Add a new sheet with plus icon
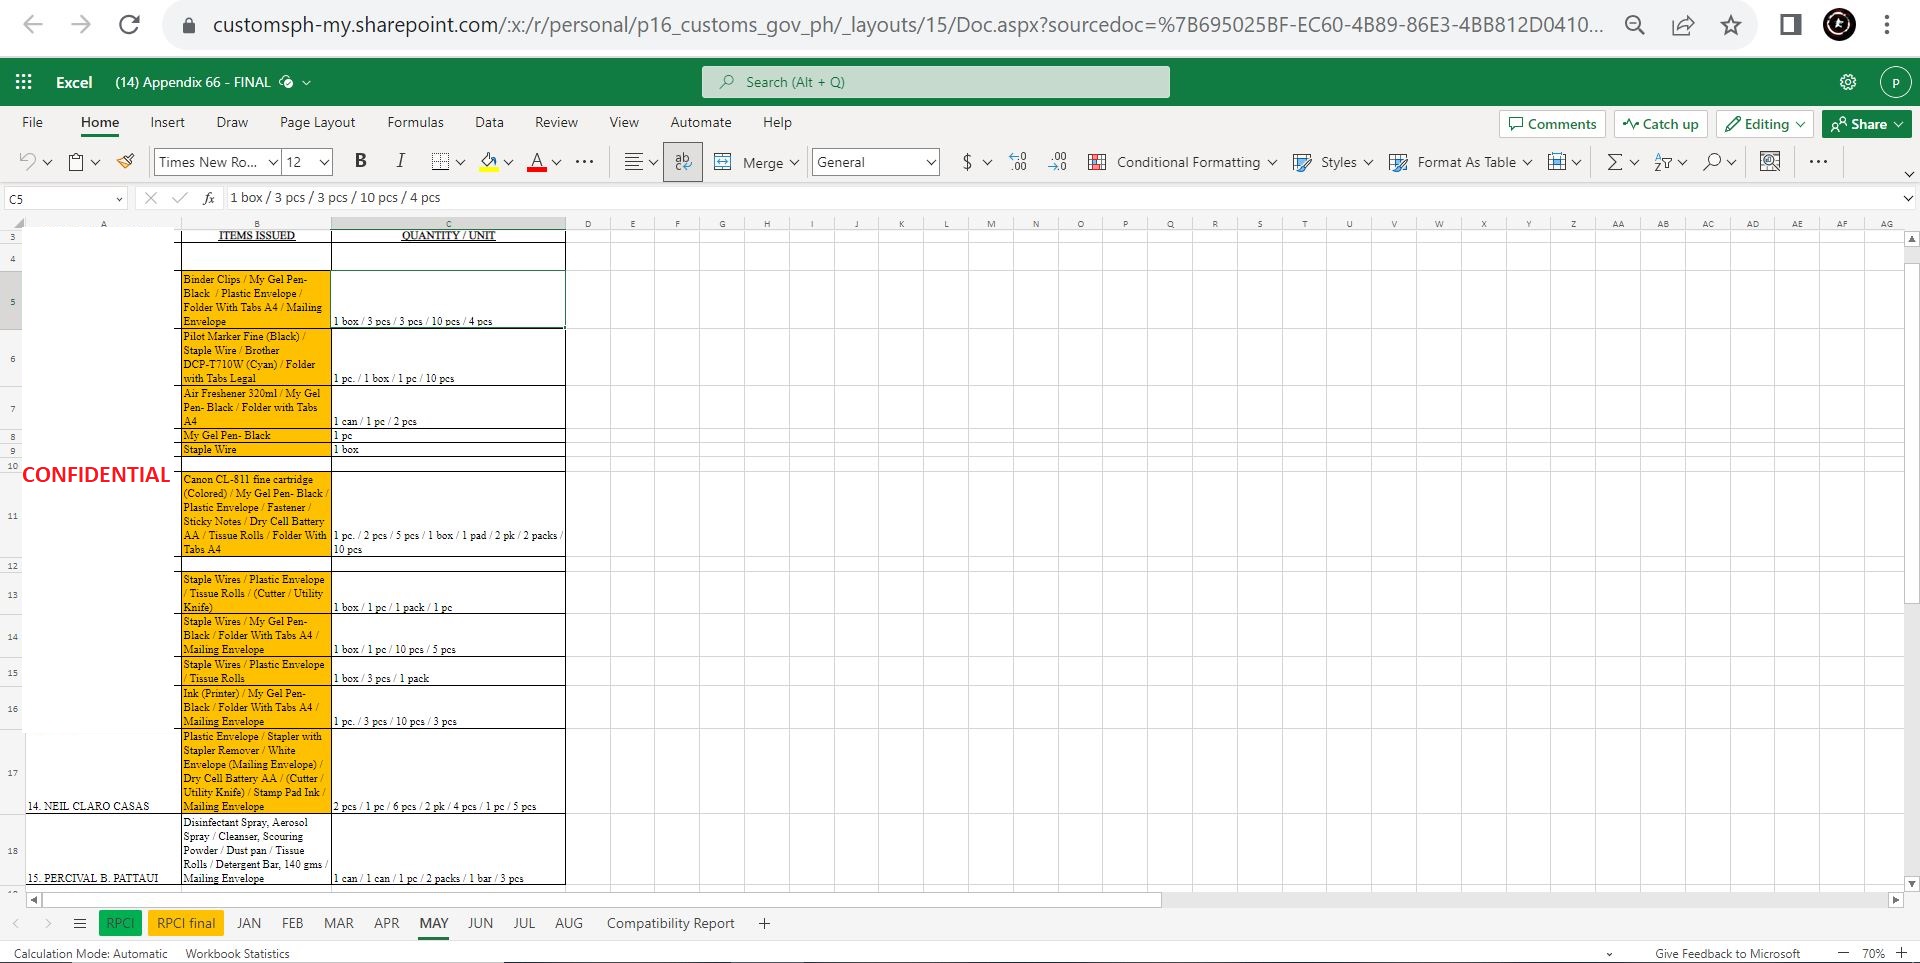Viewport: 1920px width, 963px height. click(x=764, y=923)
